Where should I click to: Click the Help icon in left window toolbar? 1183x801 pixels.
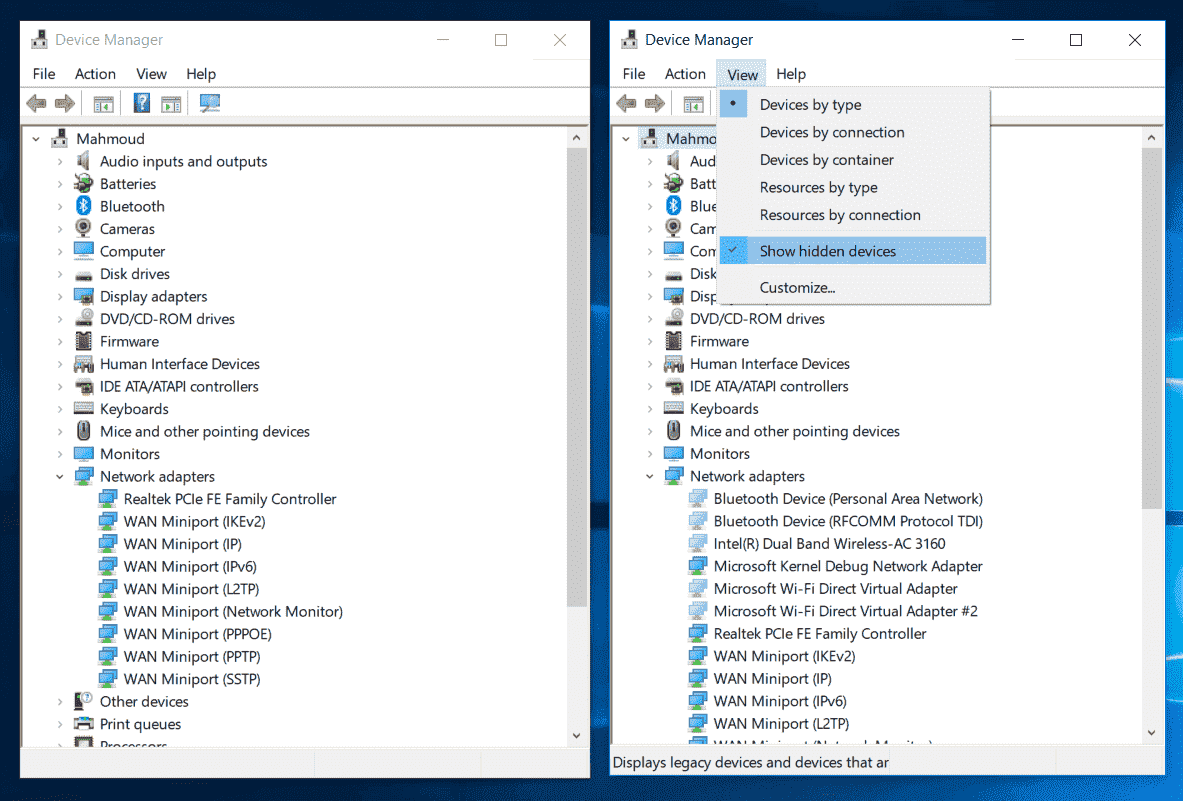(x=141, y=103)
